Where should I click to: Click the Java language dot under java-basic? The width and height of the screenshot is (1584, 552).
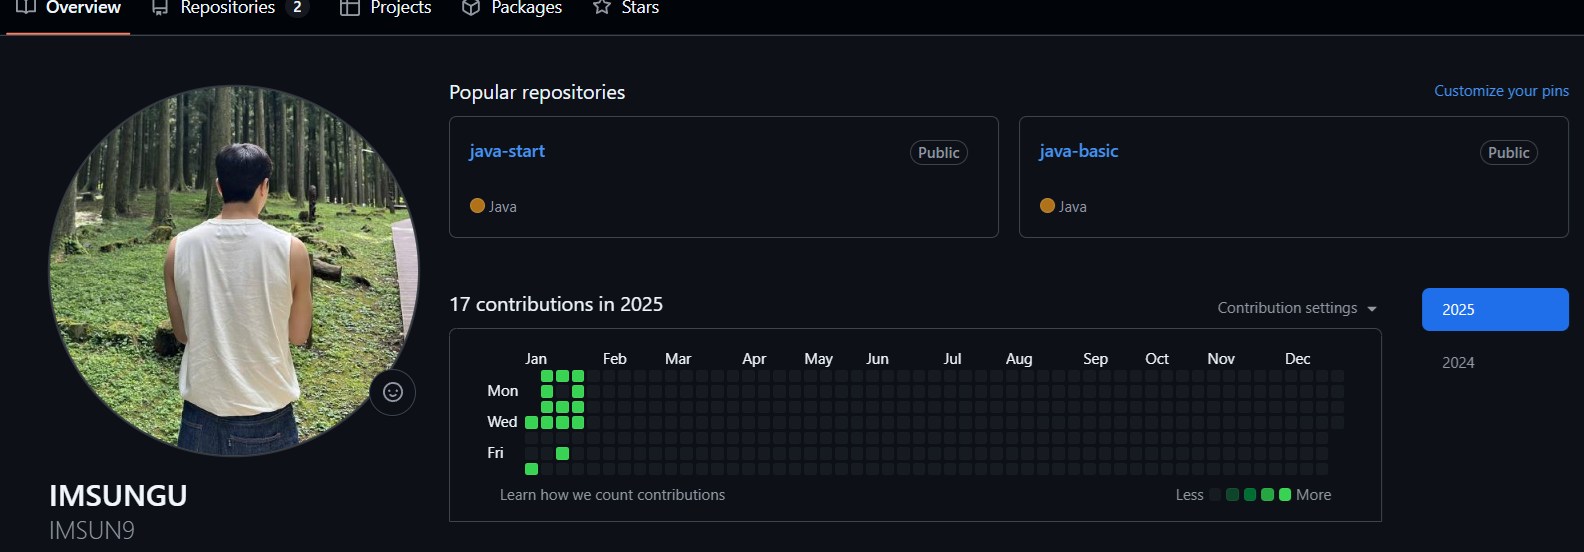click(x=1047, y=206)
